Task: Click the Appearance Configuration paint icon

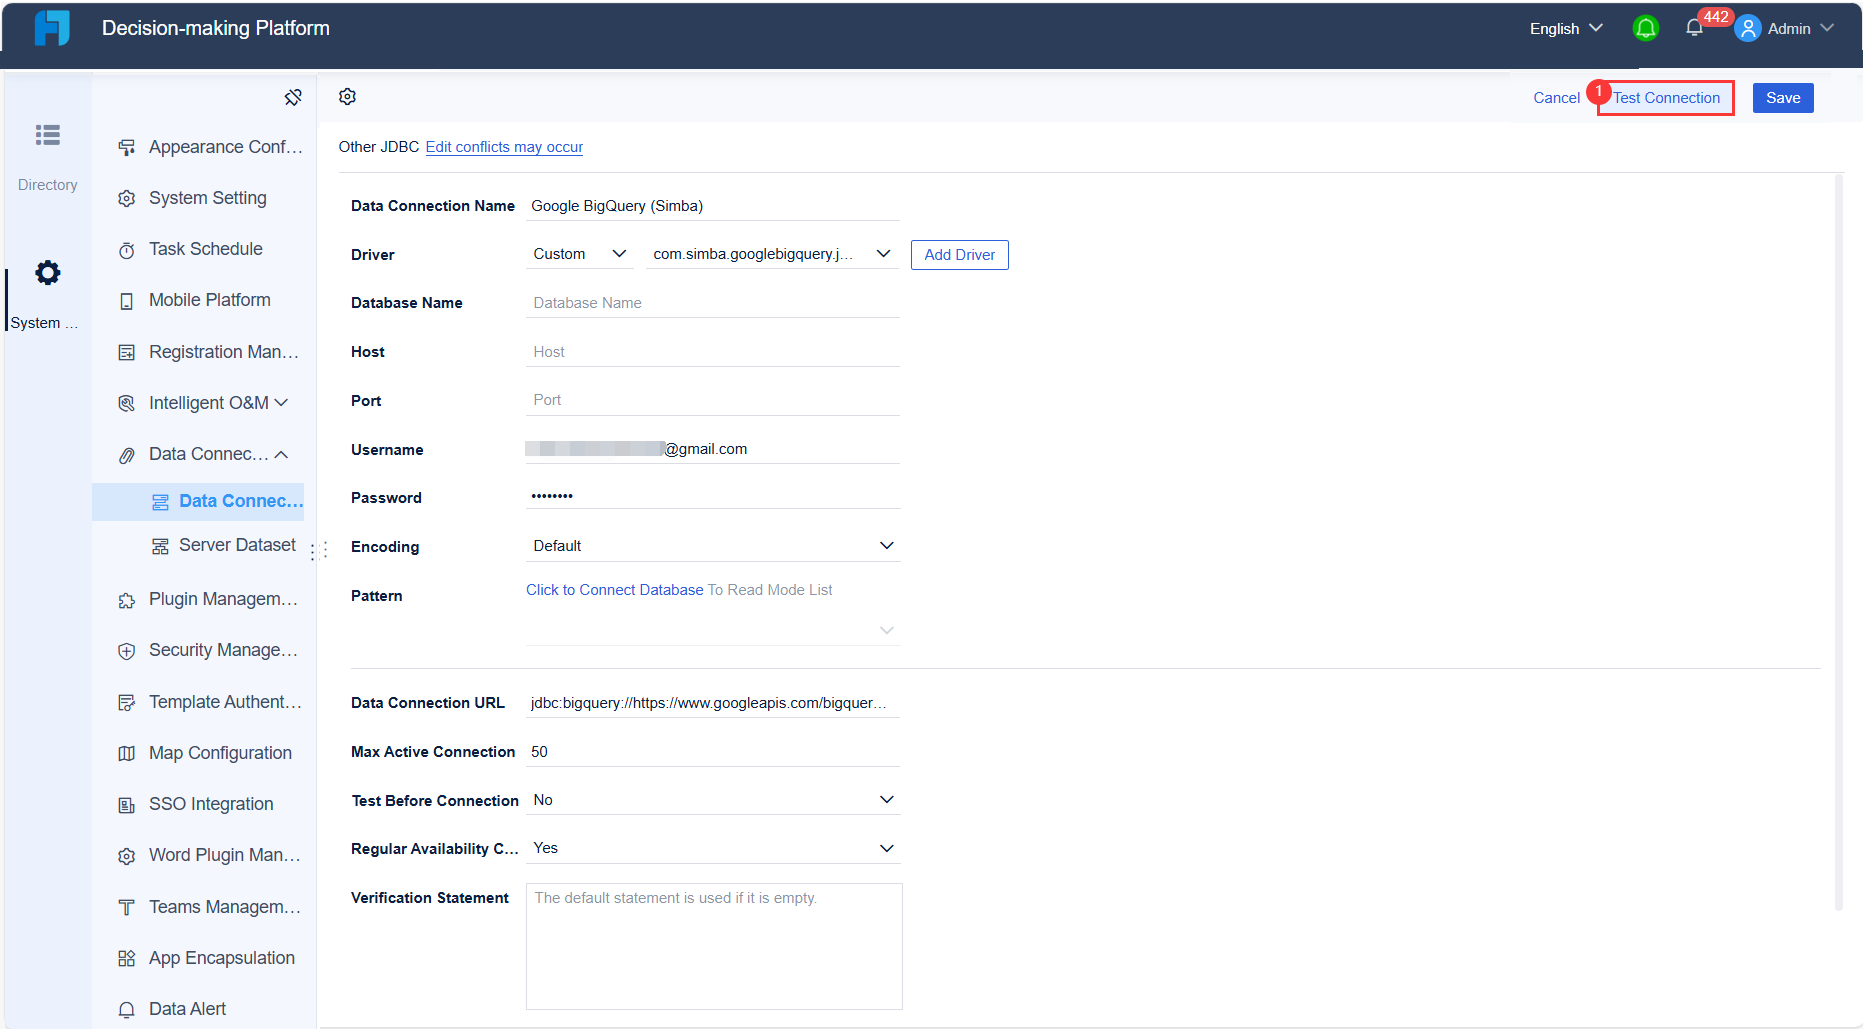Action: (x=126, y=148)
